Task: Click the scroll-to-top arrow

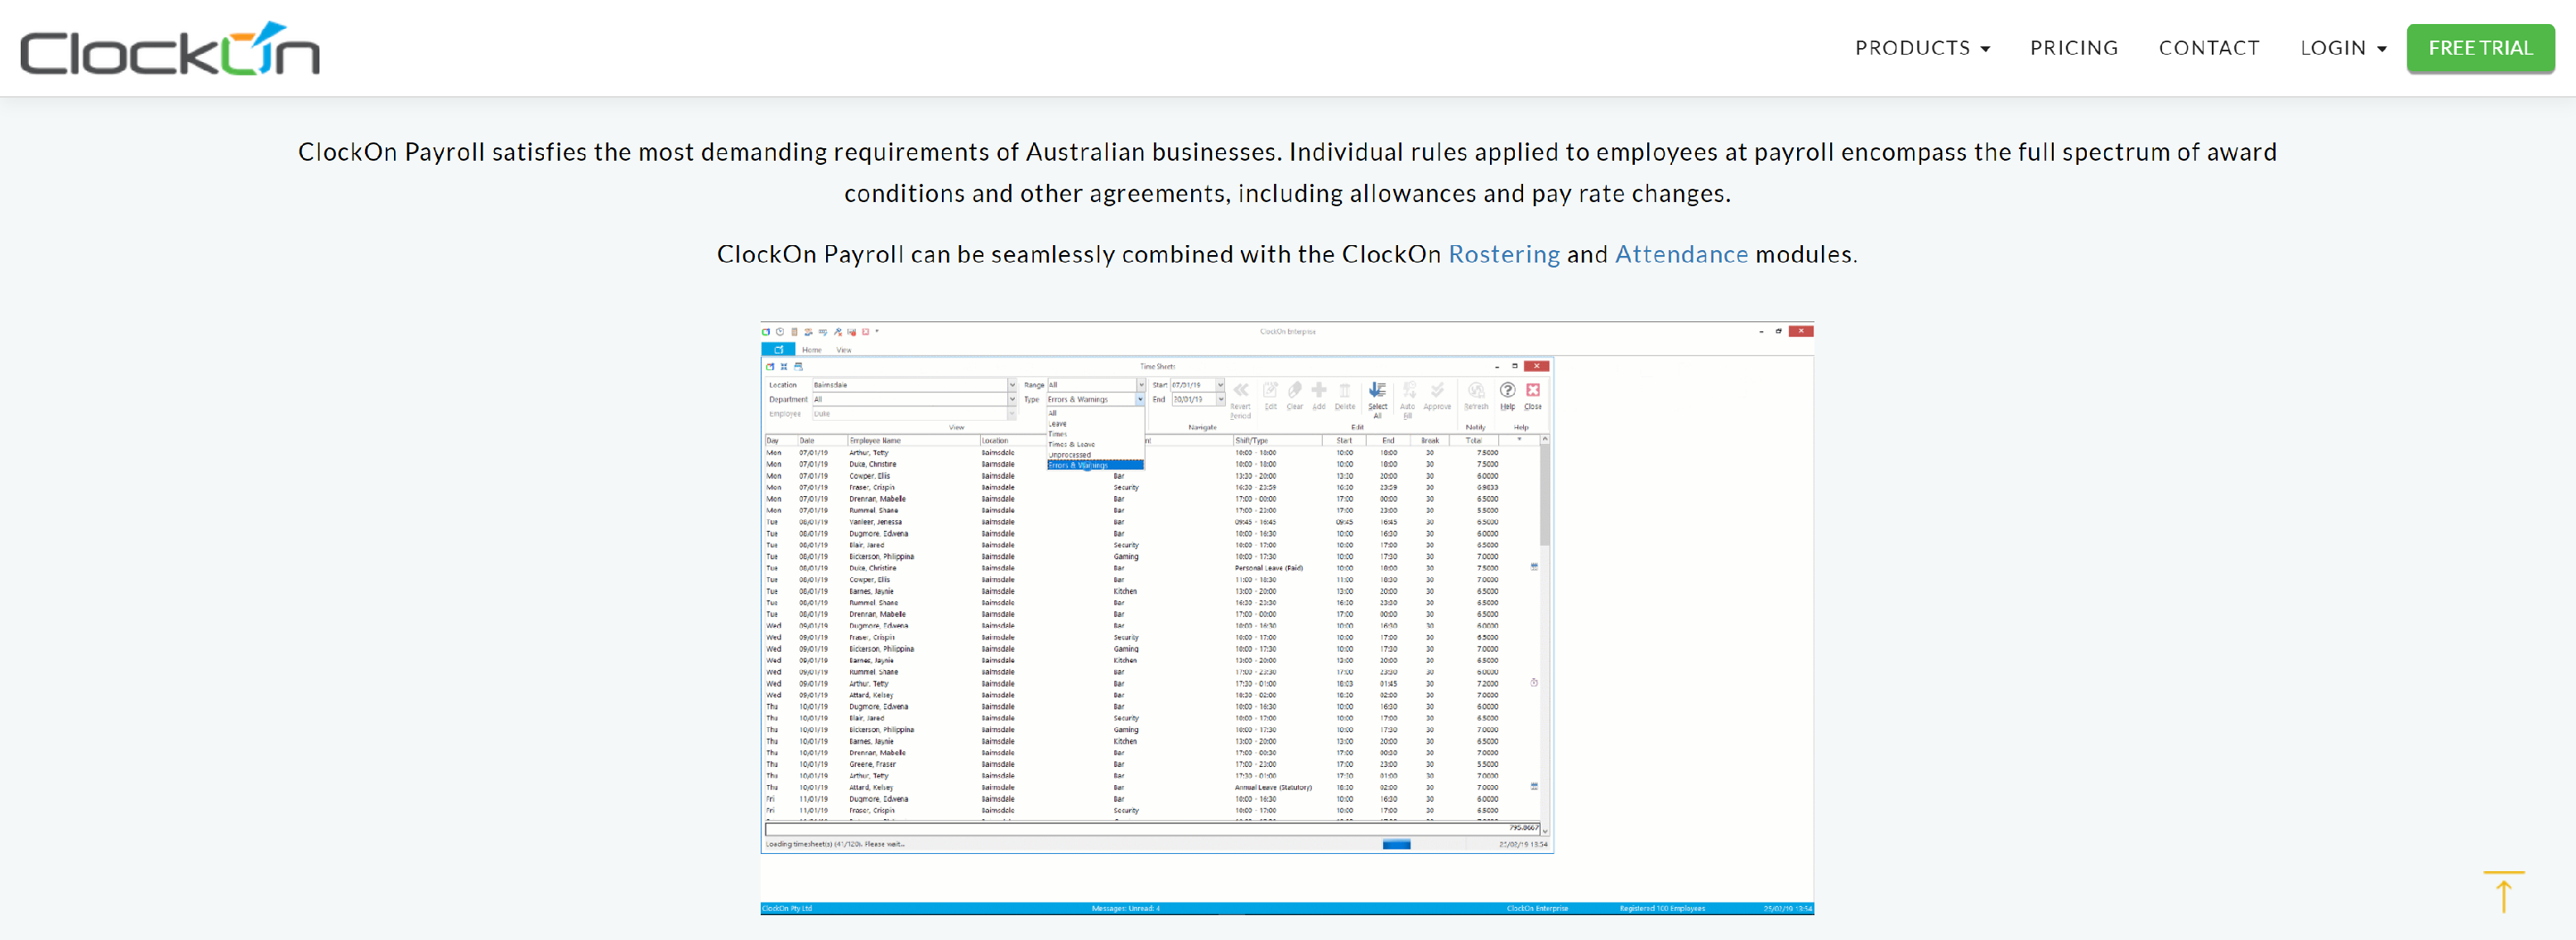Action: click(2504, 891)
